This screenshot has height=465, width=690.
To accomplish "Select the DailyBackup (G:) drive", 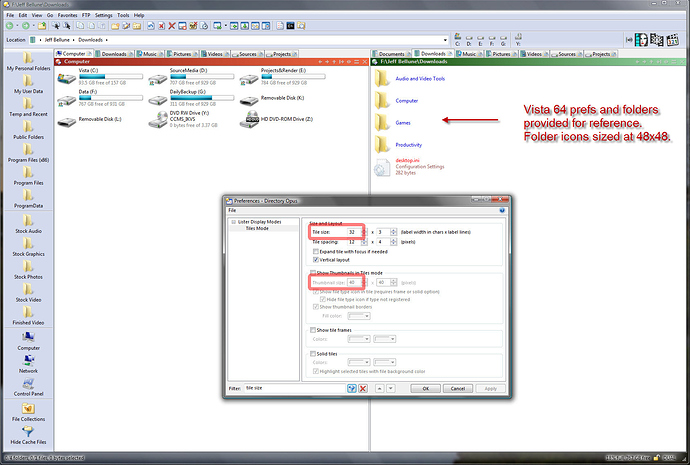I will click(x=191, y=98).
